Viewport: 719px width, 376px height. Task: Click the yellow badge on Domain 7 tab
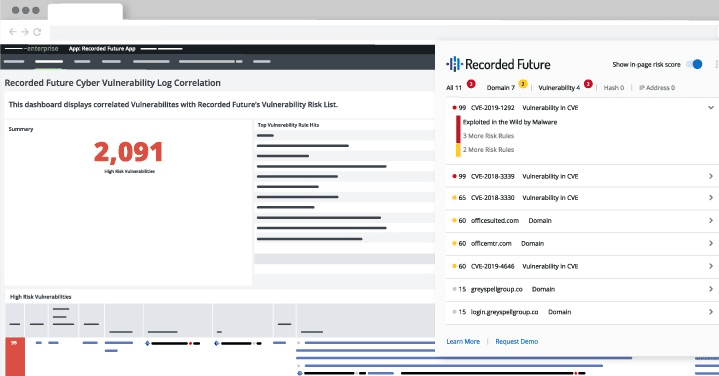tap(523, 84)
